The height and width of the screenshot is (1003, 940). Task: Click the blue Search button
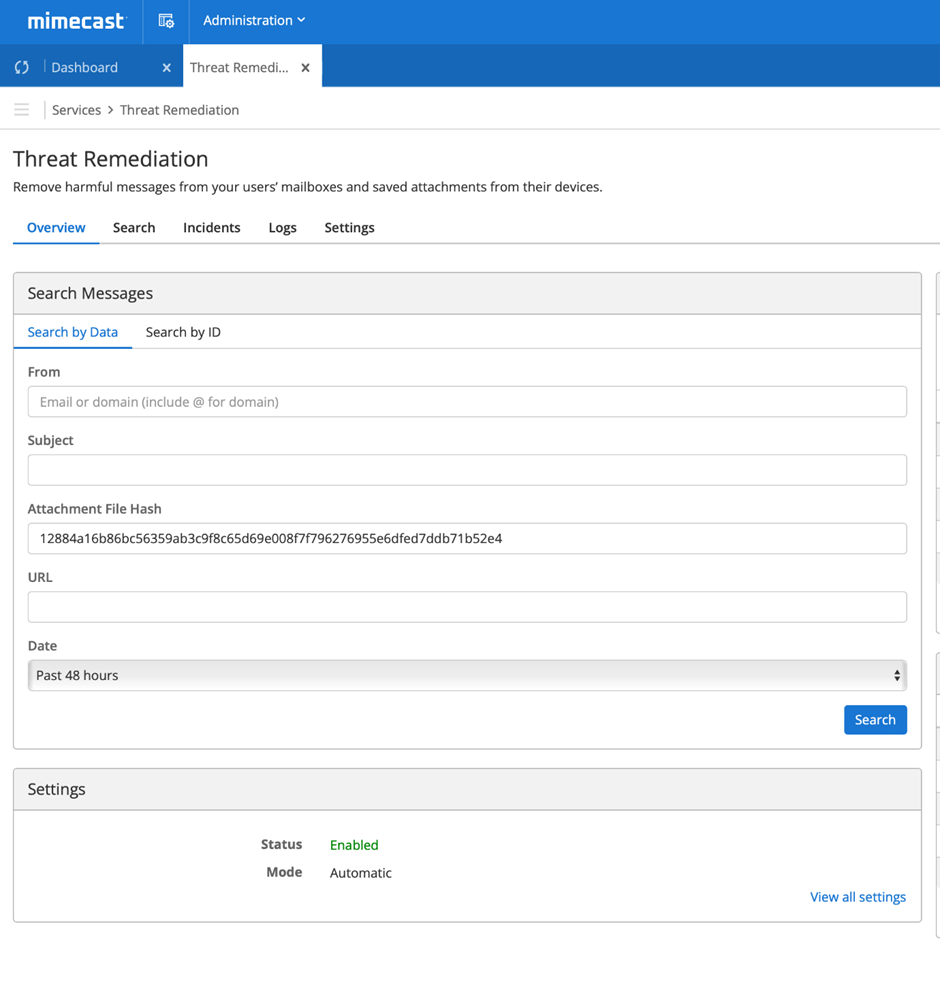coord(875,720)
